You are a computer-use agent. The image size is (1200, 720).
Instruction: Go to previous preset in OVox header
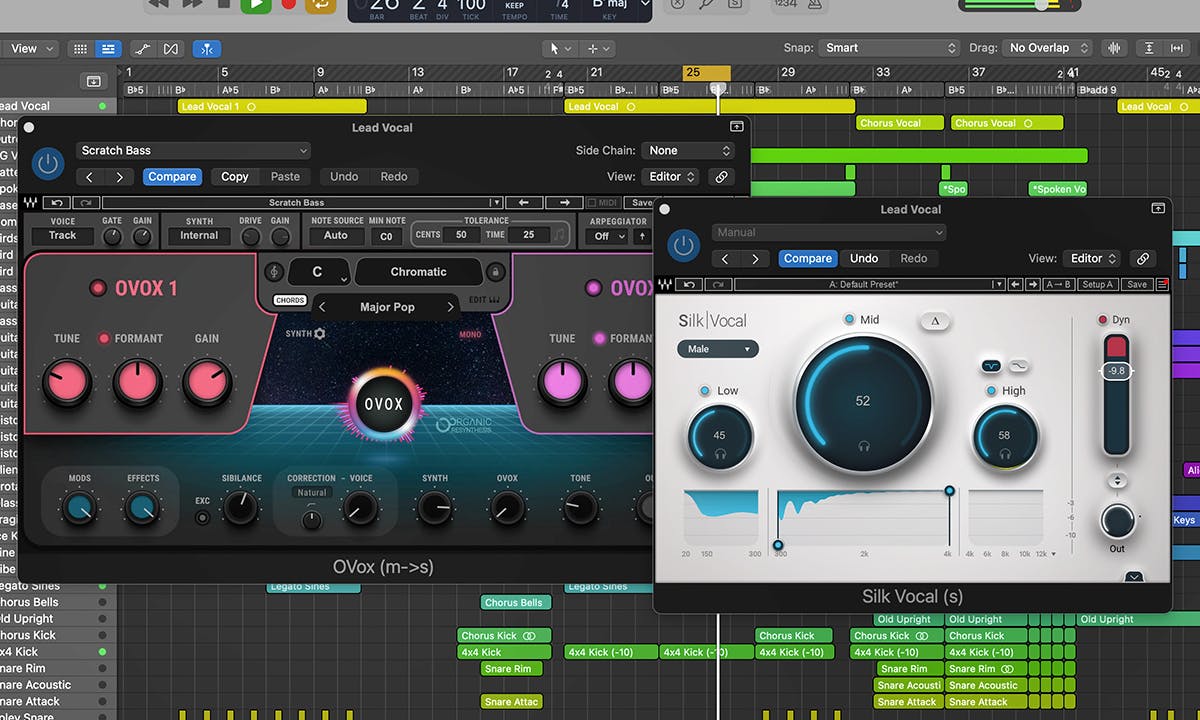coord(90,177)
